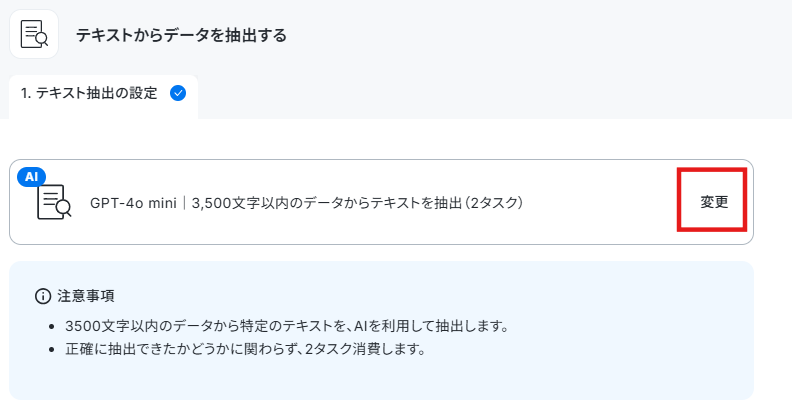Click the blue AI badge

31,177
